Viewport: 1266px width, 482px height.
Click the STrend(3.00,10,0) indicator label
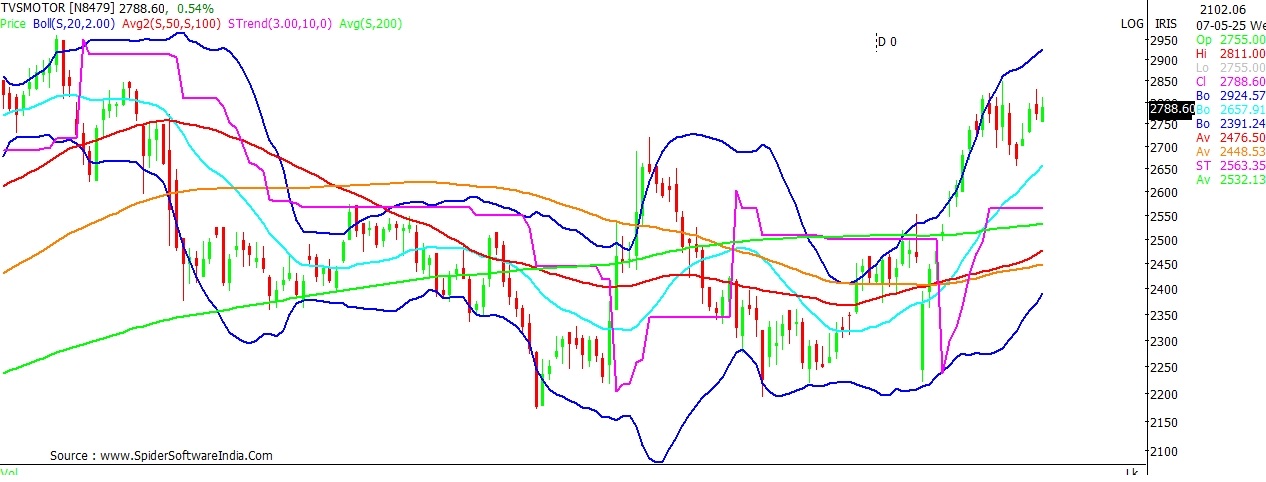(280, 23)
